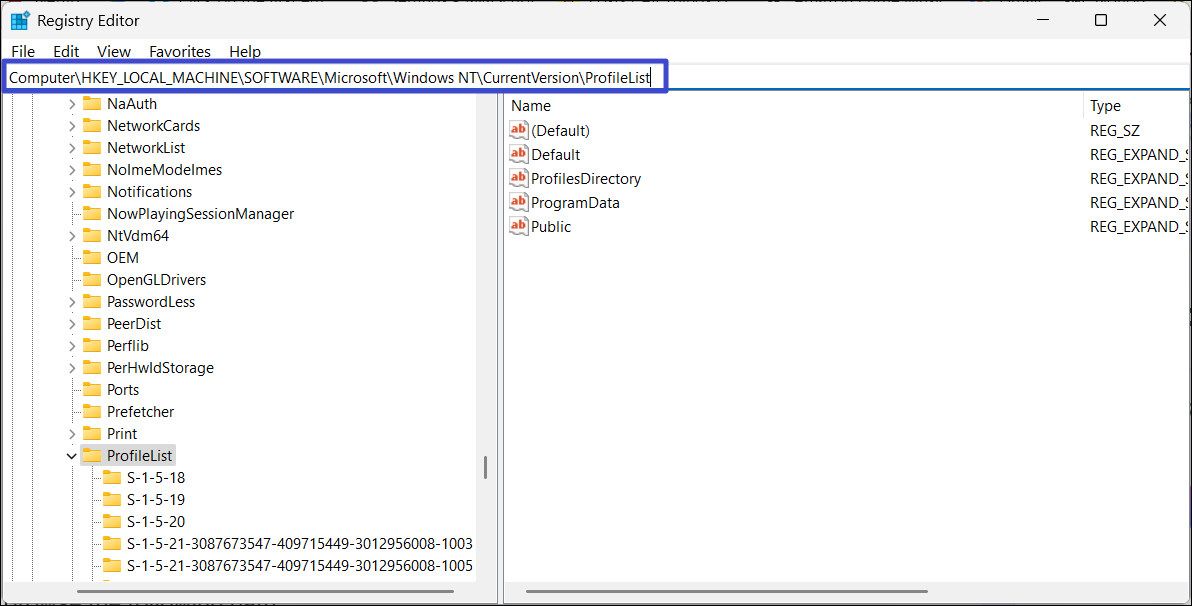
Task: Click the ab icon next to ProgramData
Action: click(x=518, y=202)
